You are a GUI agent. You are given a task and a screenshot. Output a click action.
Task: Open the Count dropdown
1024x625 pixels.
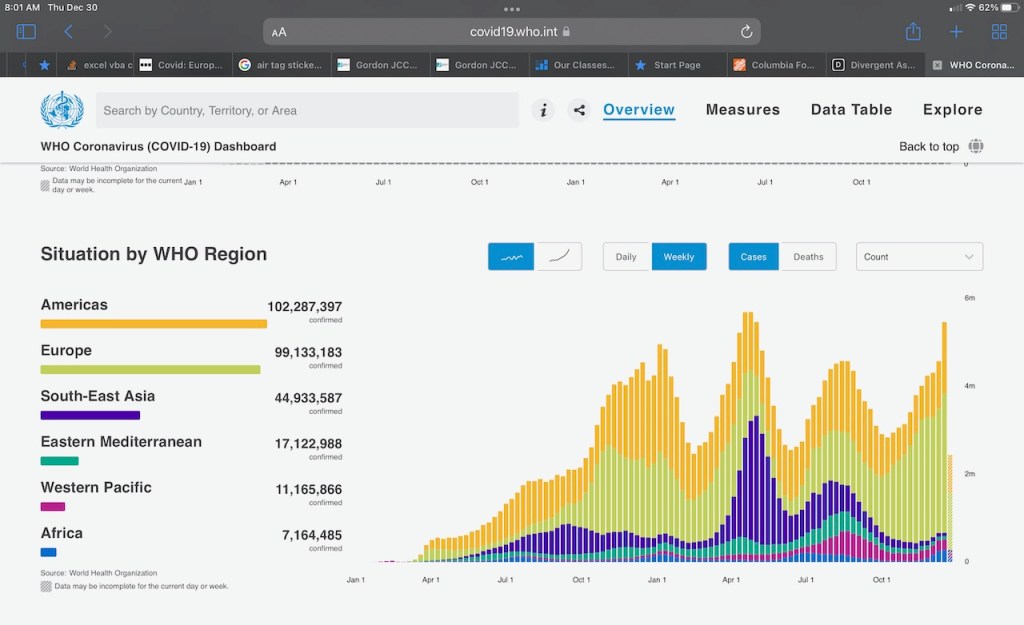coord(919,257)
